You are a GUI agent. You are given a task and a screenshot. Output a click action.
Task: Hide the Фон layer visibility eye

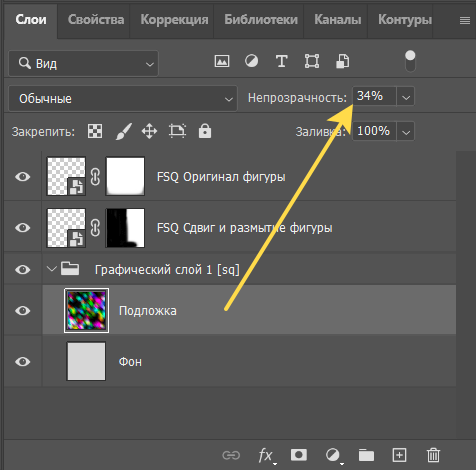[23, 362]
